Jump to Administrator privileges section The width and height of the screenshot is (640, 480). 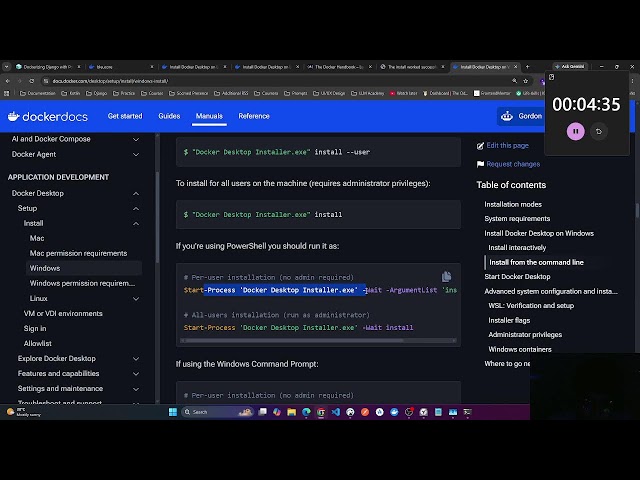pos(525,334)
